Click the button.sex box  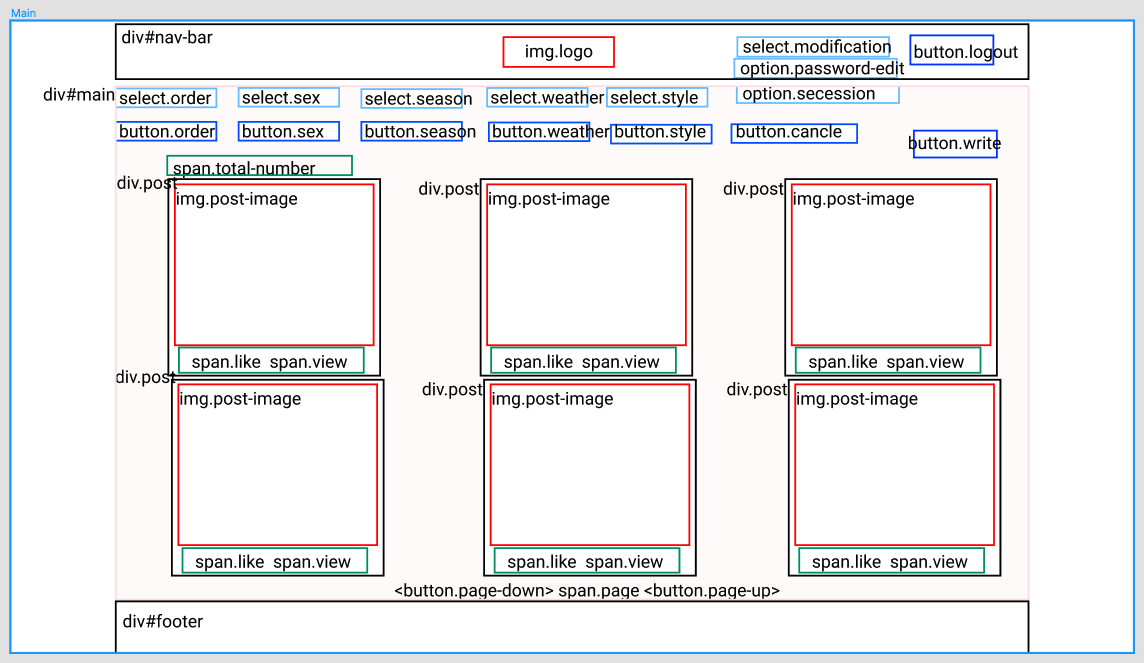(x=289, y=131)
